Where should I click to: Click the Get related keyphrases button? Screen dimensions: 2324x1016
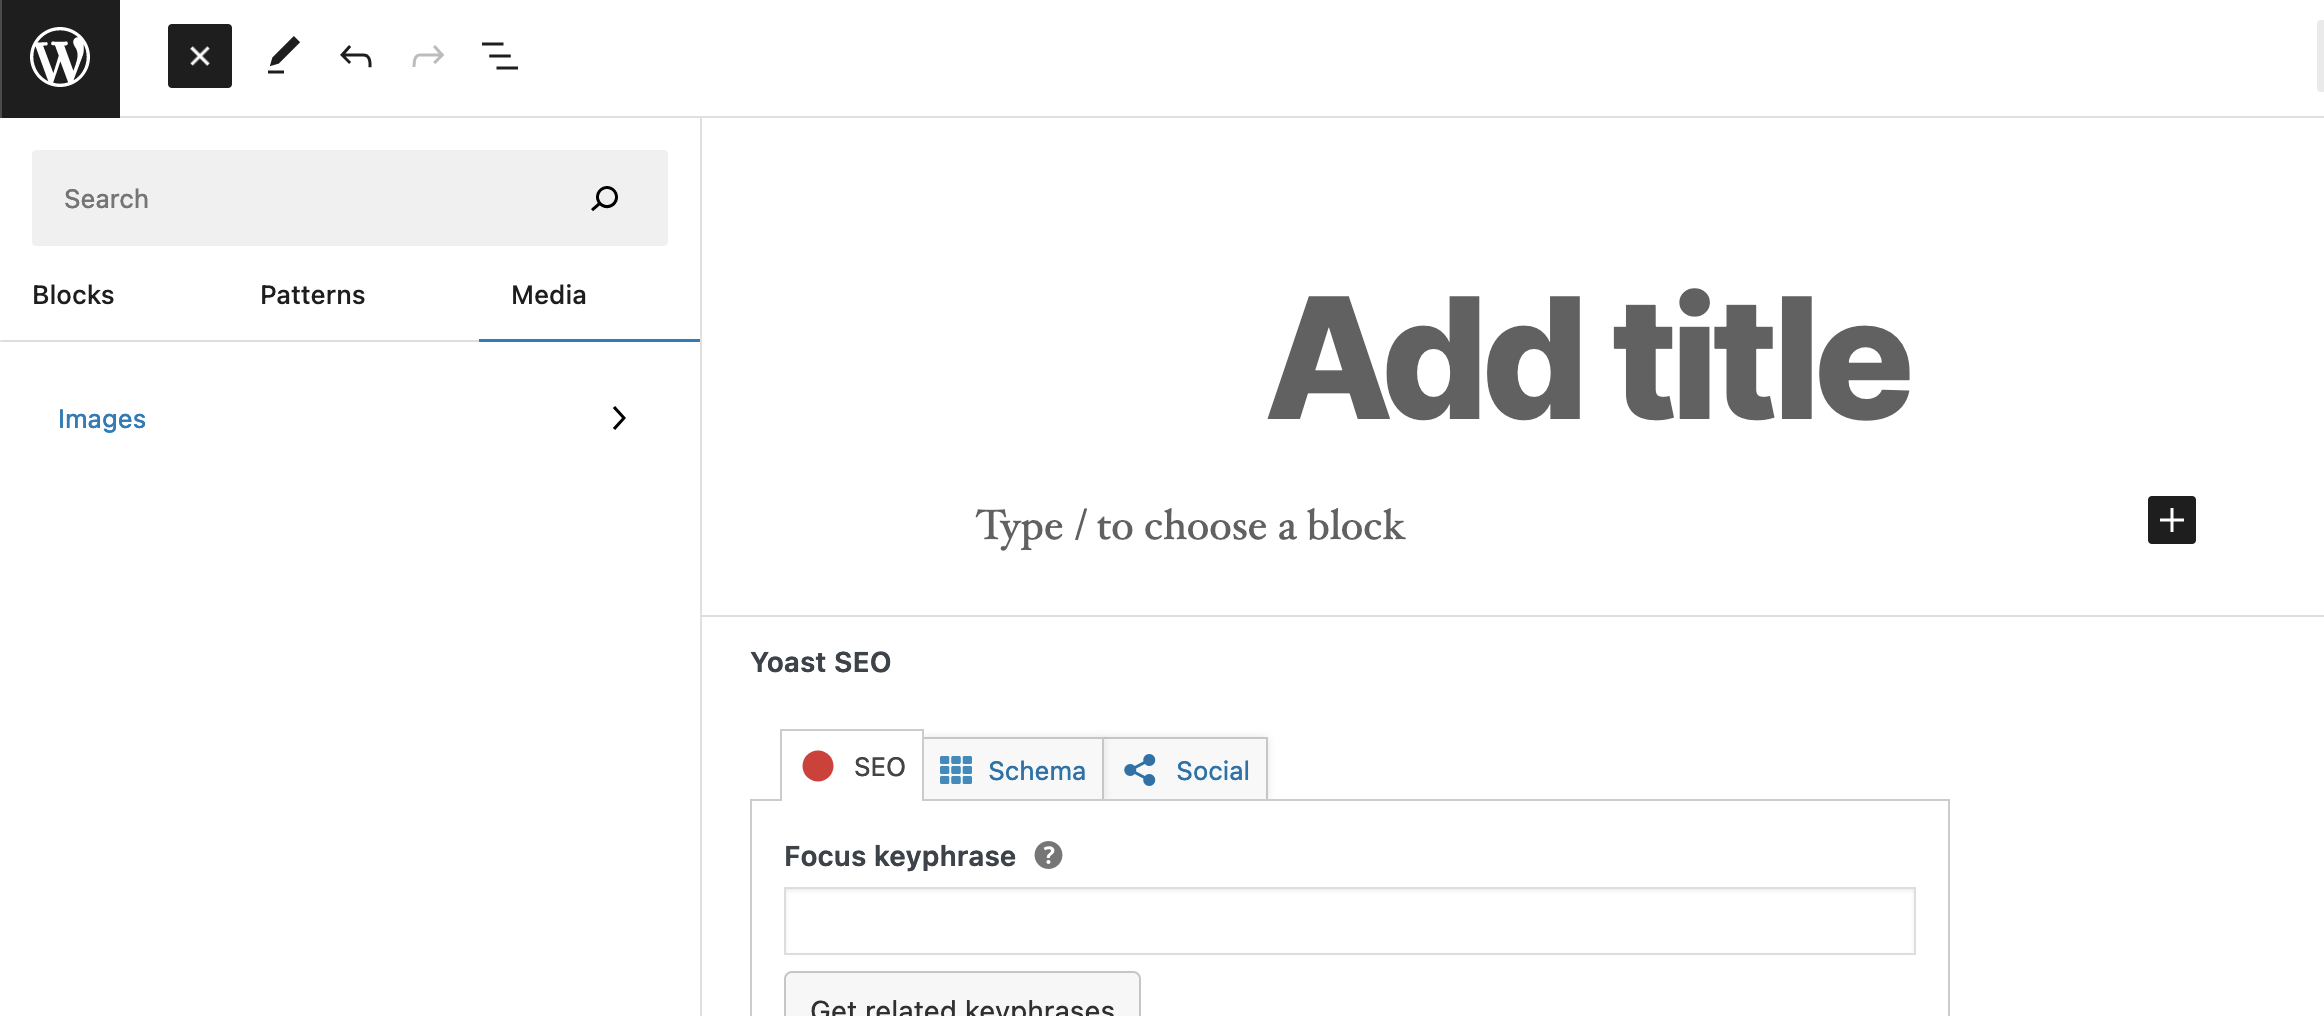[962, 1005]
